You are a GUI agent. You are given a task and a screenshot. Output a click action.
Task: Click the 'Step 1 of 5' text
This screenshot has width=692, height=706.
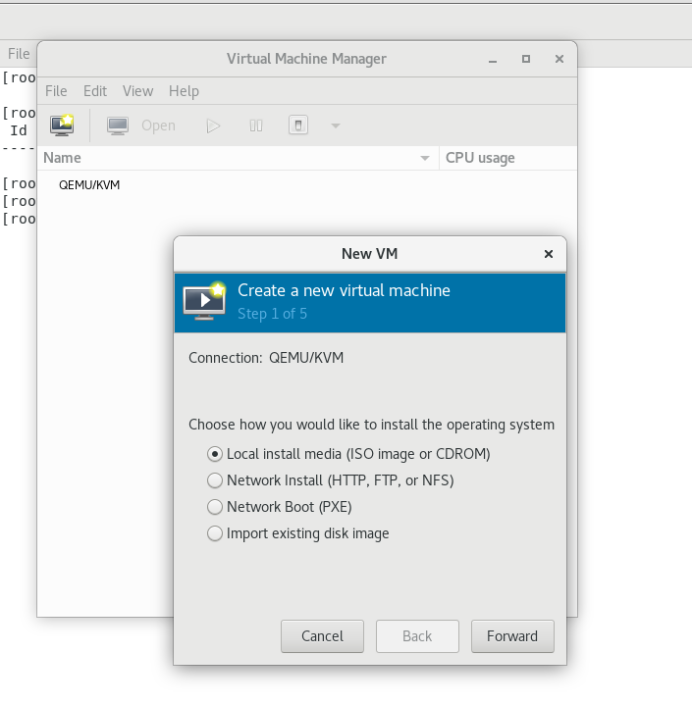point(272,314)
